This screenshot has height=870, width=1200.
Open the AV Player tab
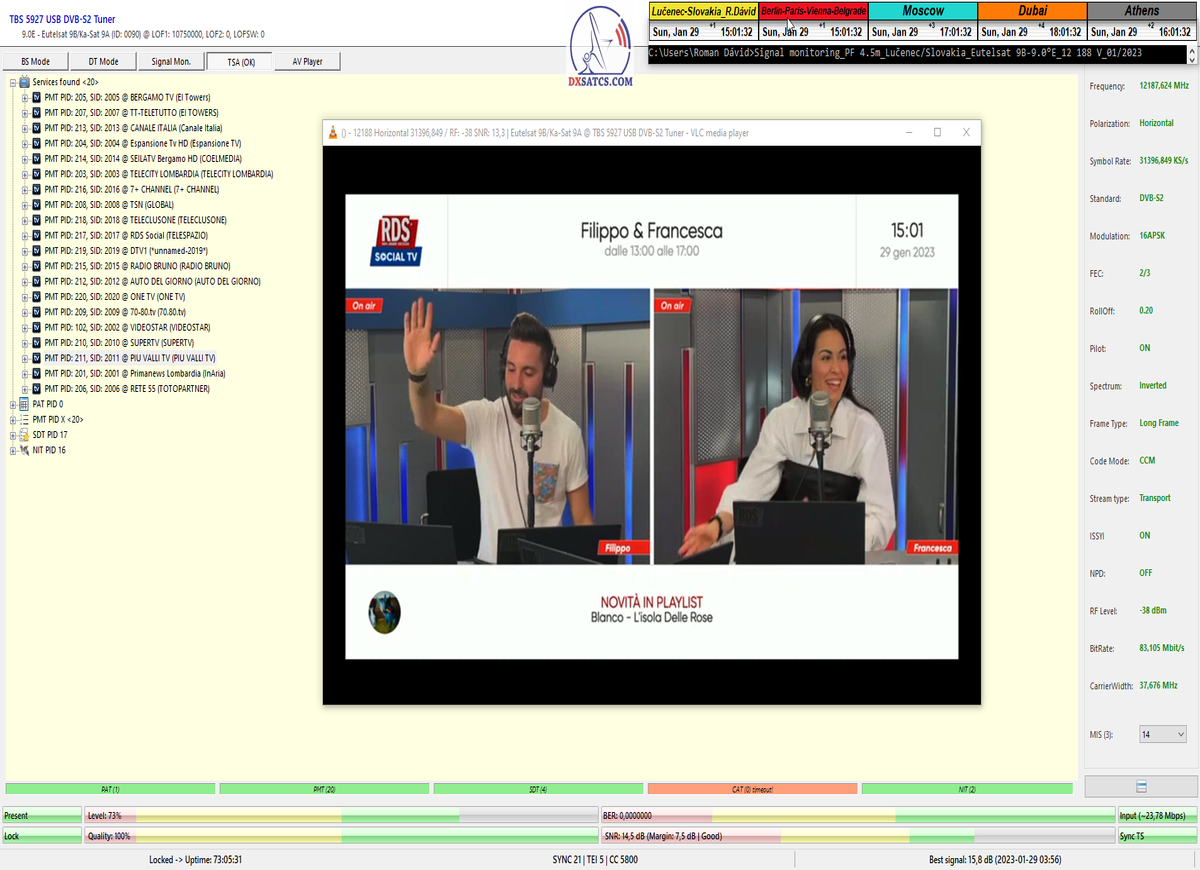pos(307,61)
